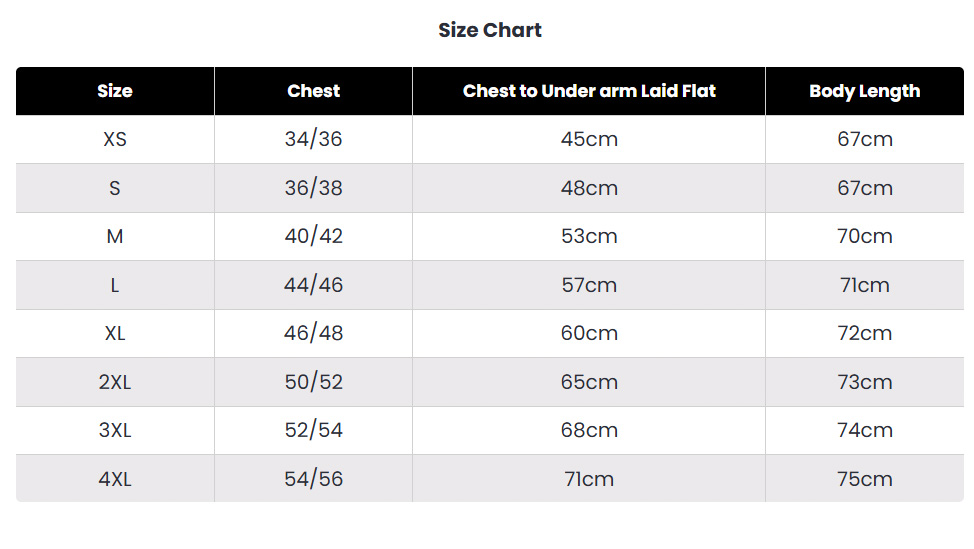Select the 2XL size cell
Image resolution: width=974 pixels, height=549 pixels.
[115, 382]
